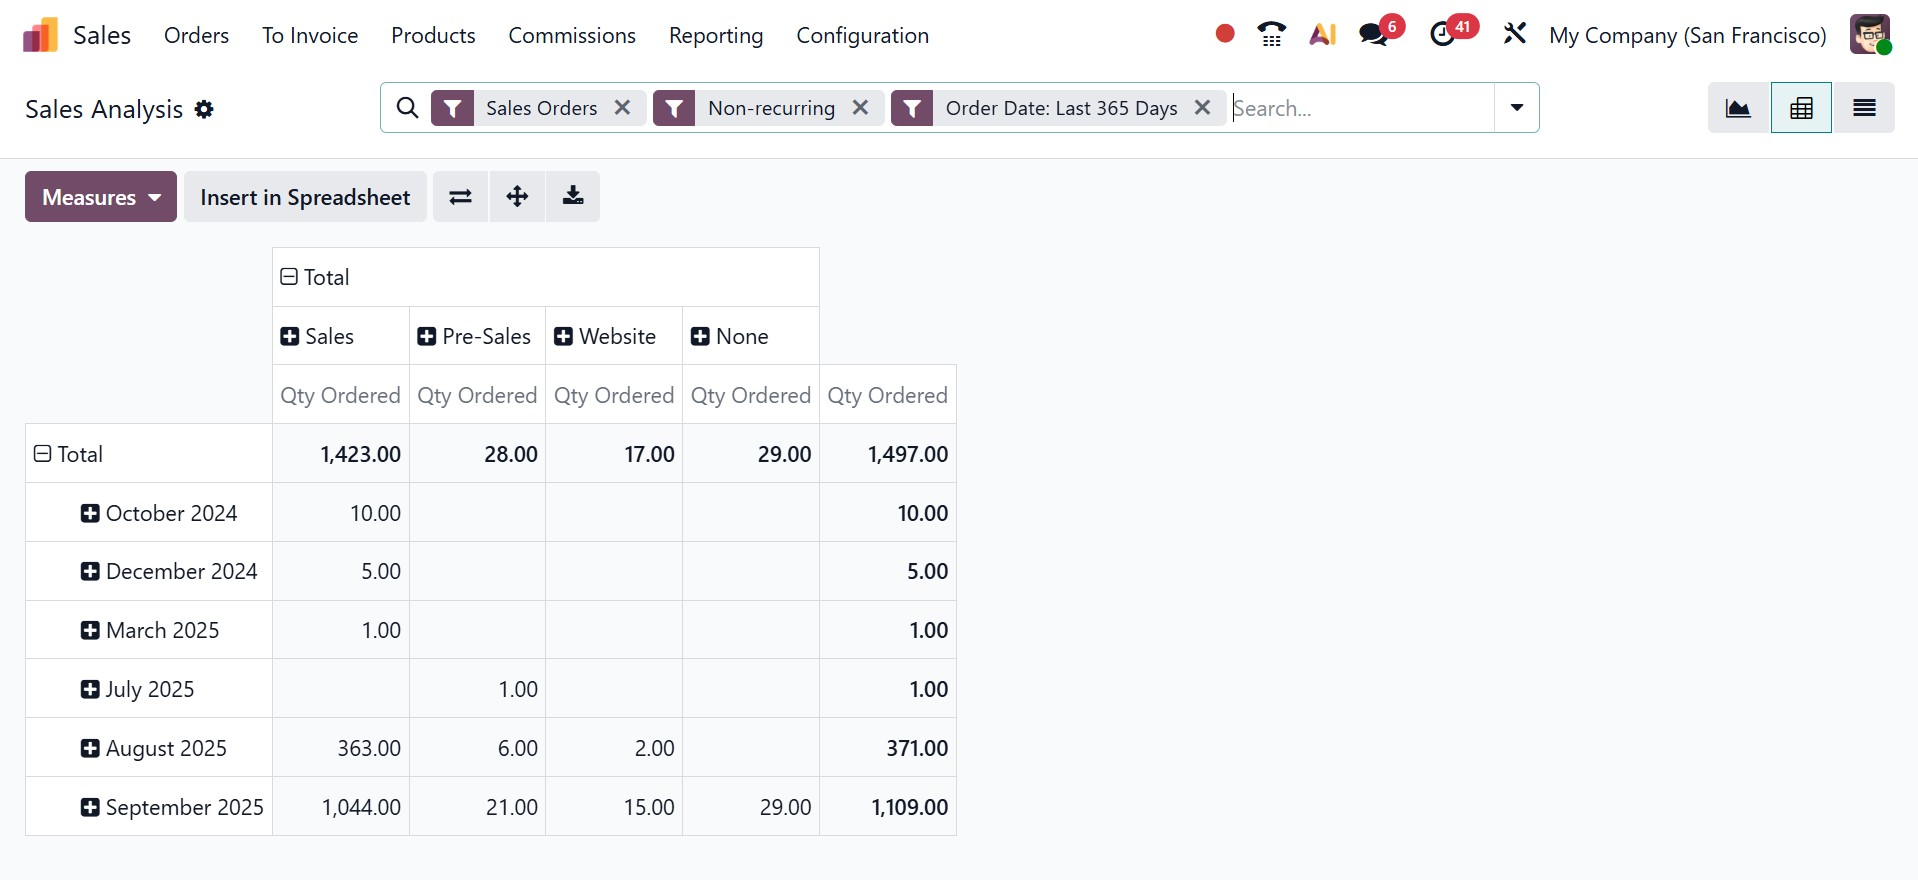Open the Configuration menu
The image size is (1918, 880).
[862, 36]
